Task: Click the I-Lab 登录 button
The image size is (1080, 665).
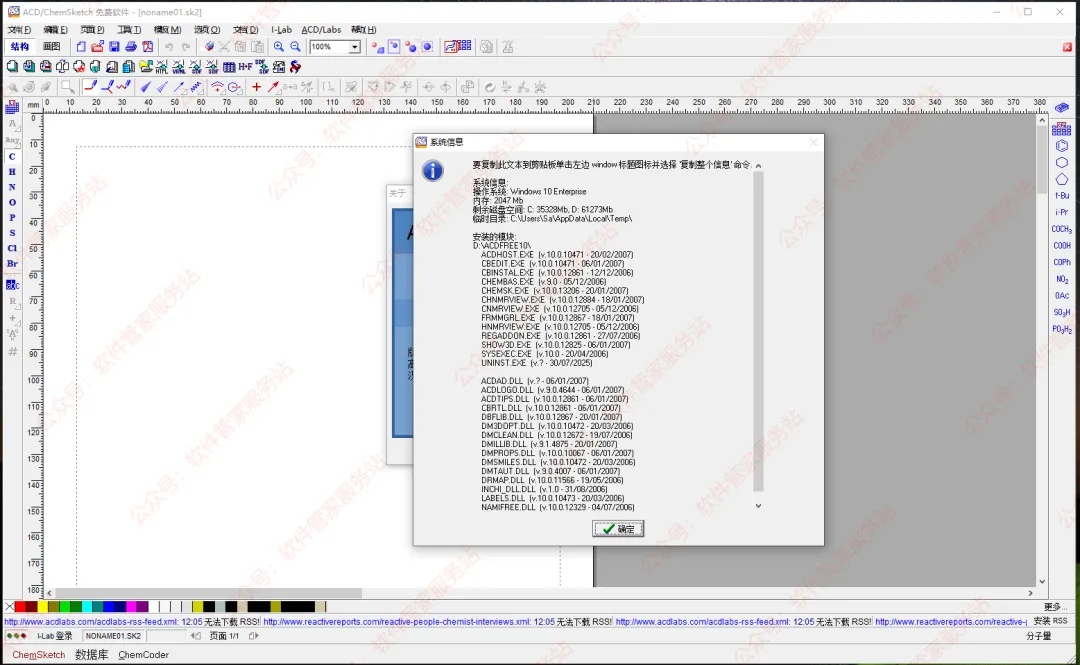Action: tap(54, 636)
